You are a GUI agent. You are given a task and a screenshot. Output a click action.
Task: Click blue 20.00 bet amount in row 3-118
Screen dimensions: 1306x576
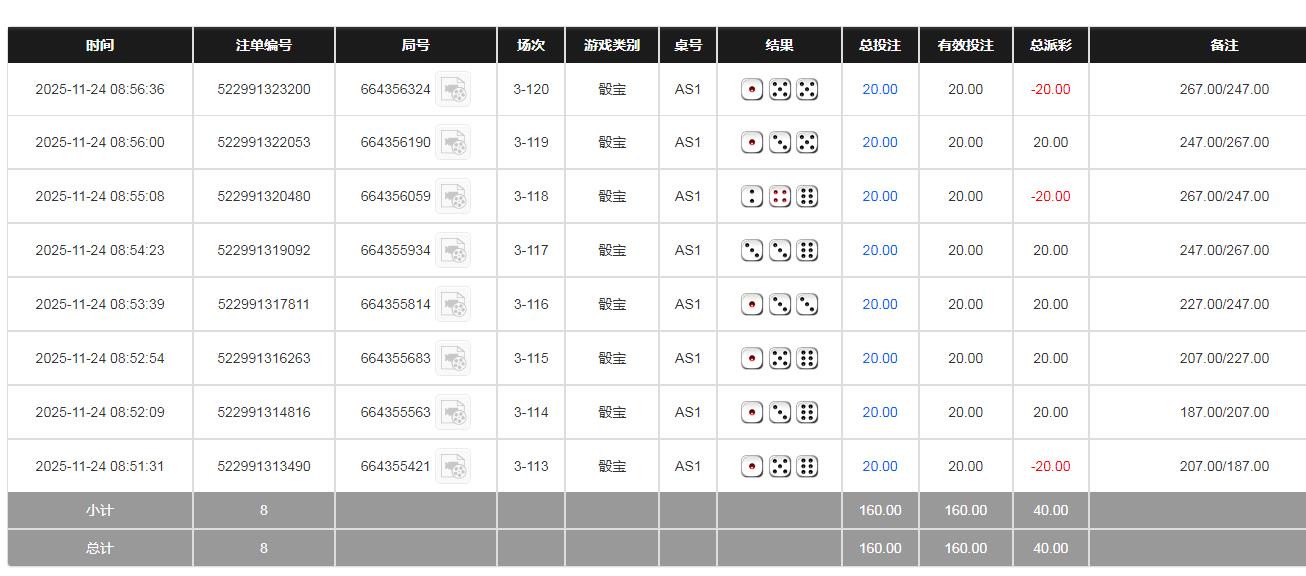point(880,197)
